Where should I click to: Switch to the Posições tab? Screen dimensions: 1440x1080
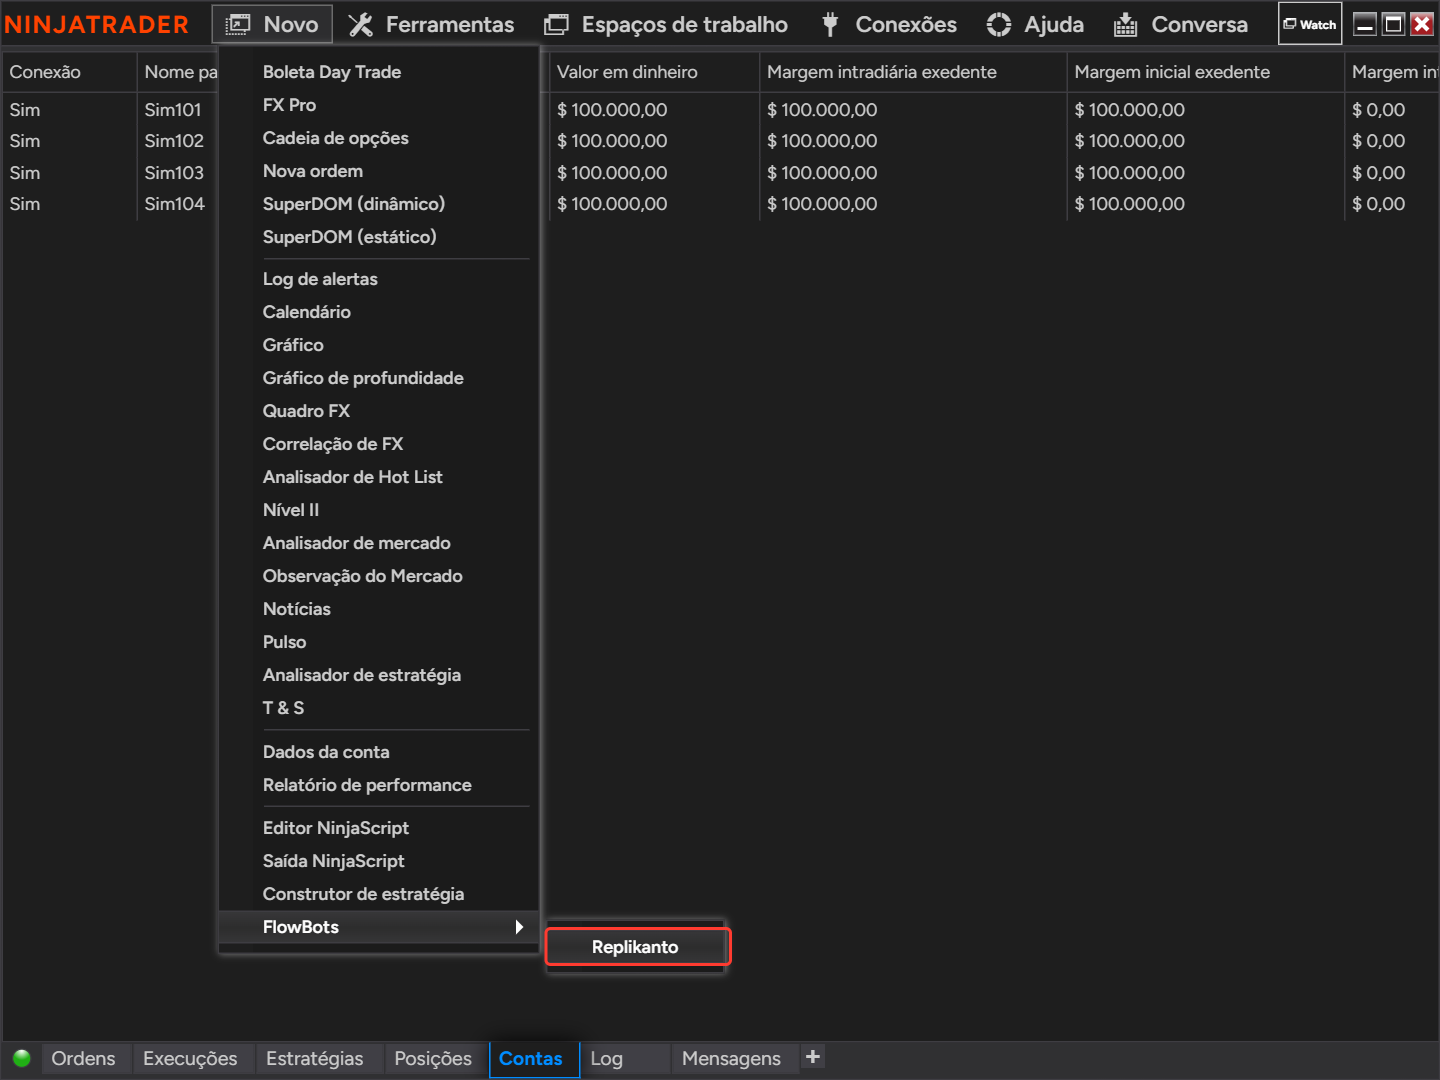pos(433,1058)
